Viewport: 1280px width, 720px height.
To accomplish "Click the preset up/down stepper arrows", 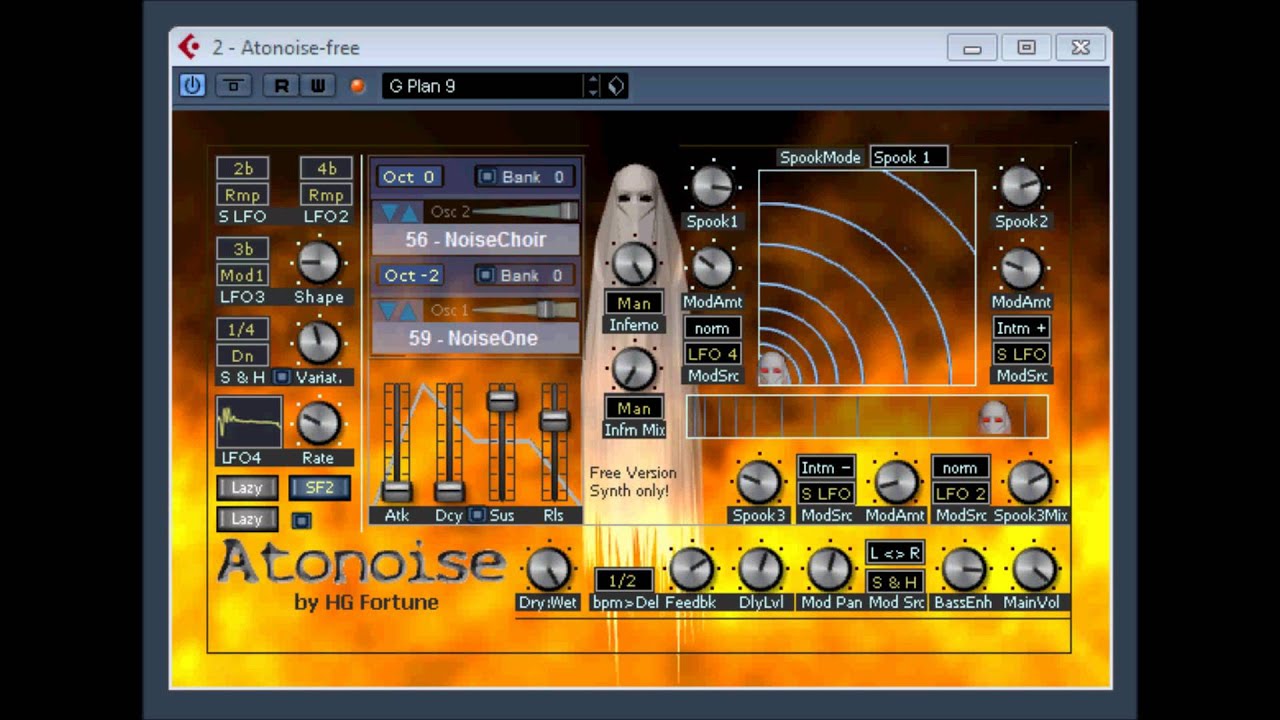I will tap(593, 86).
